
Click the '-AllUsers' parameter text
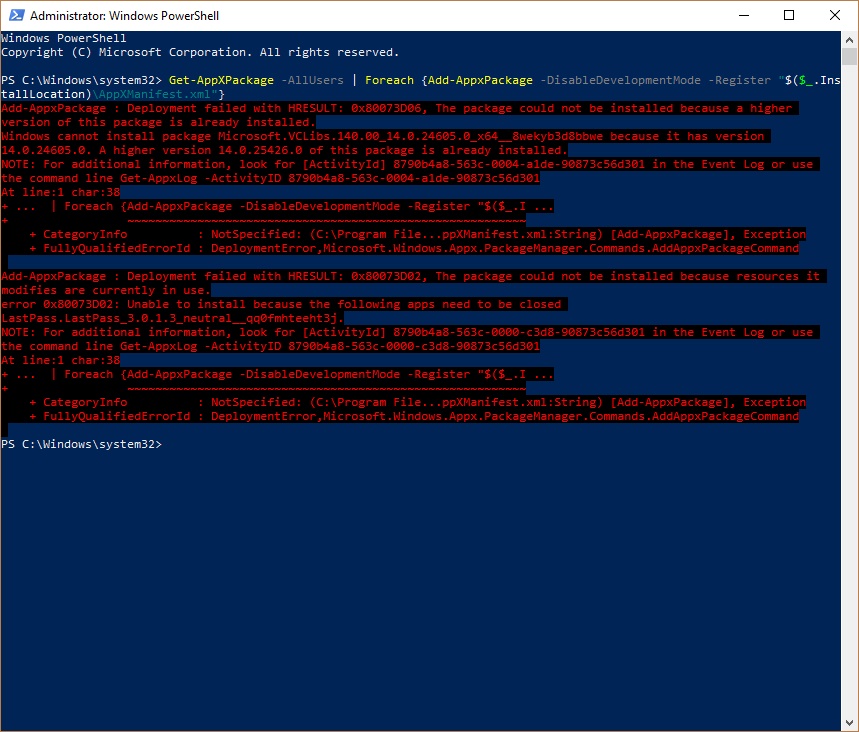312,80
